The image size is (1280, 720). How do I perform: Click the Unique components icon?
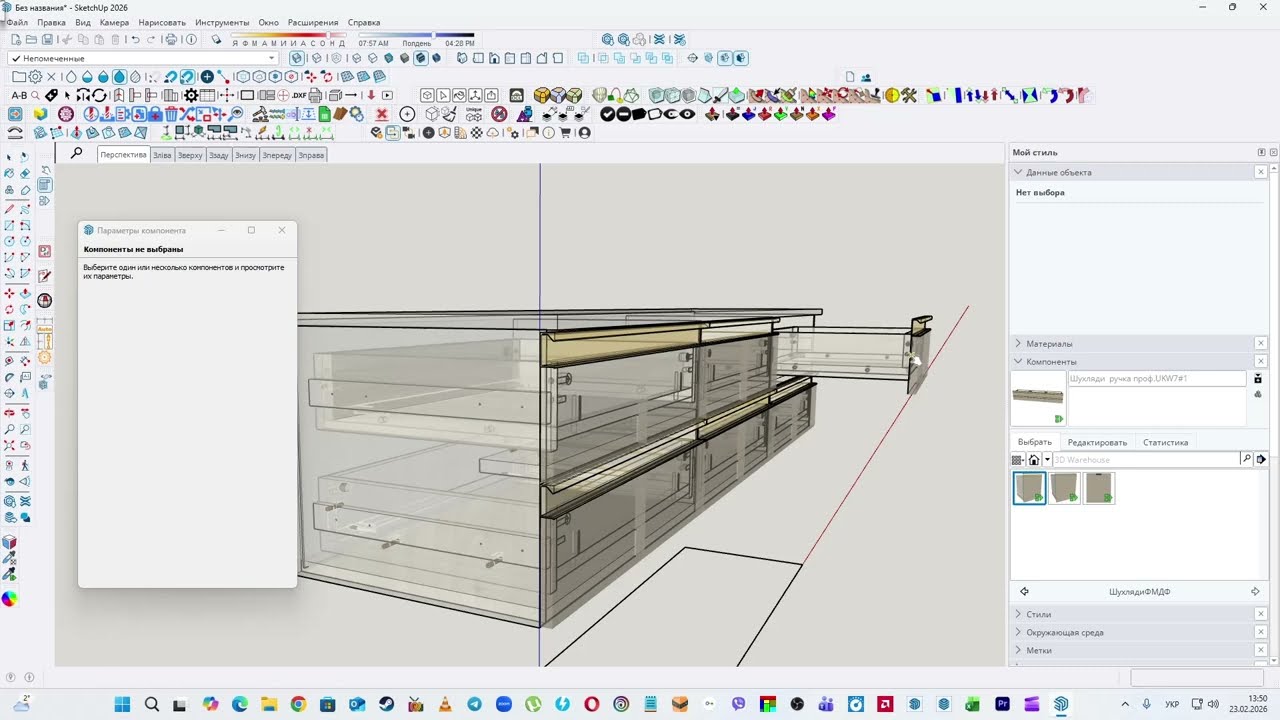click(473, 114)
